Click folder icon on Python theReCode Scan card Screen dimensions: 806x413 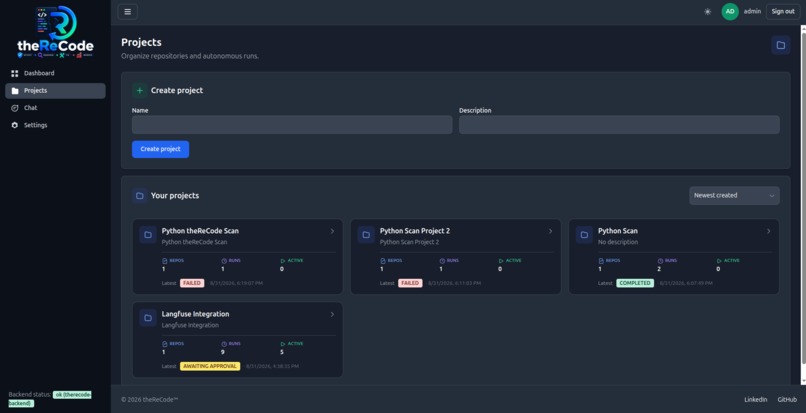tap(148, 235)
